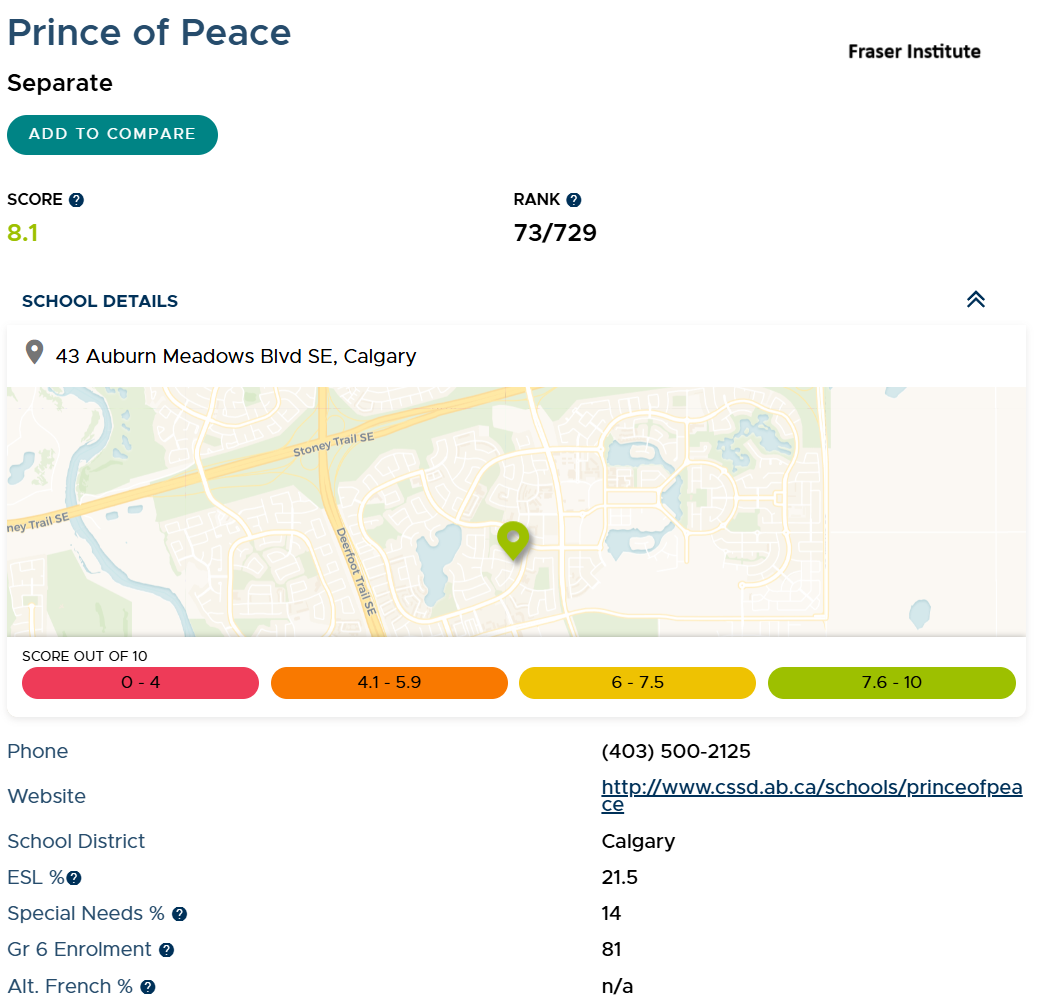Click the orange 4.1 - 5.9 score swatch

tap(389, 683)
